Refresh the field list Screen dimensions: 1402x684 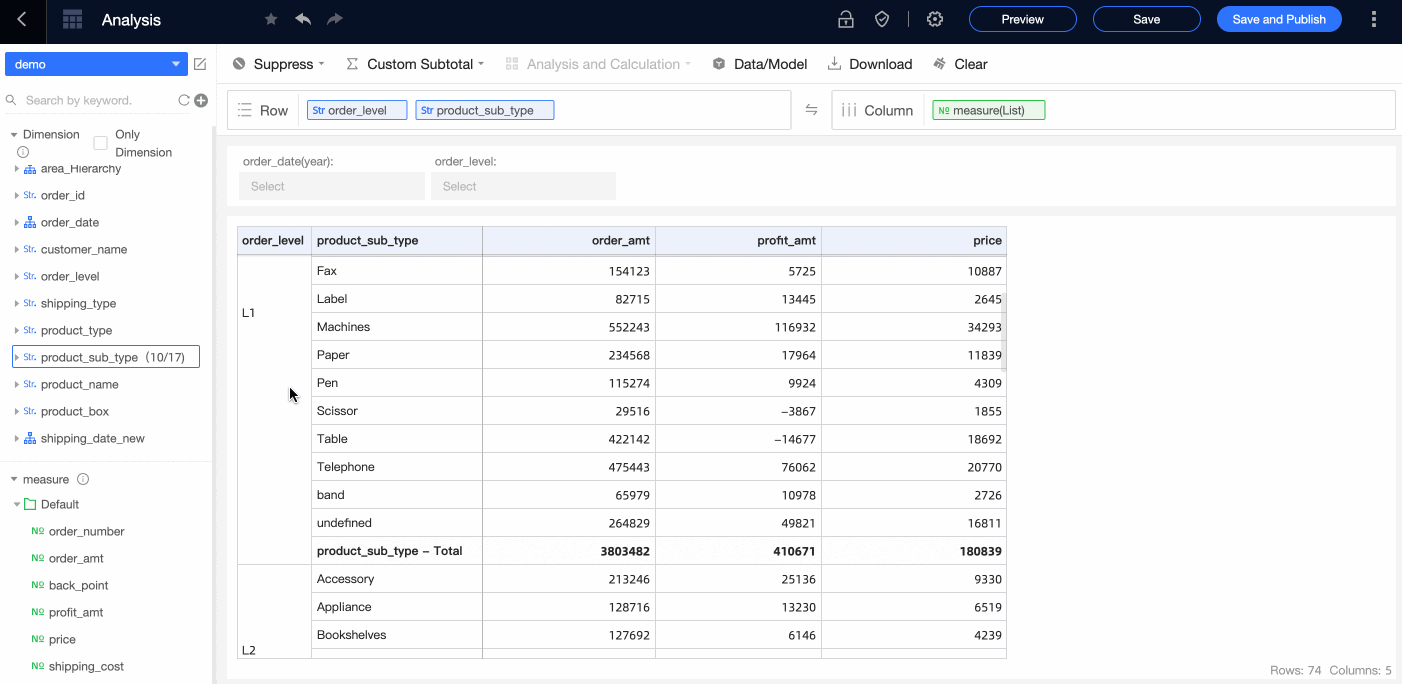(183, 100)
